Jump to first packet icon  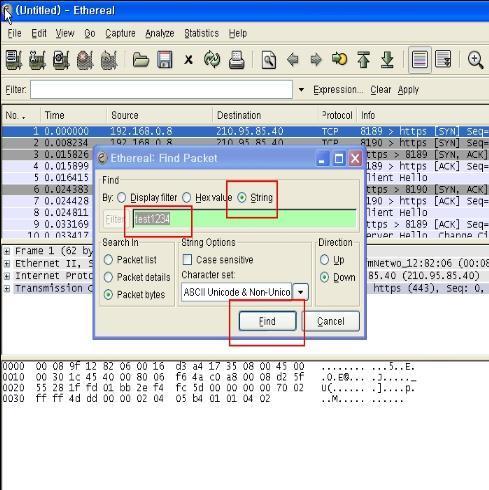click(363, 60)
